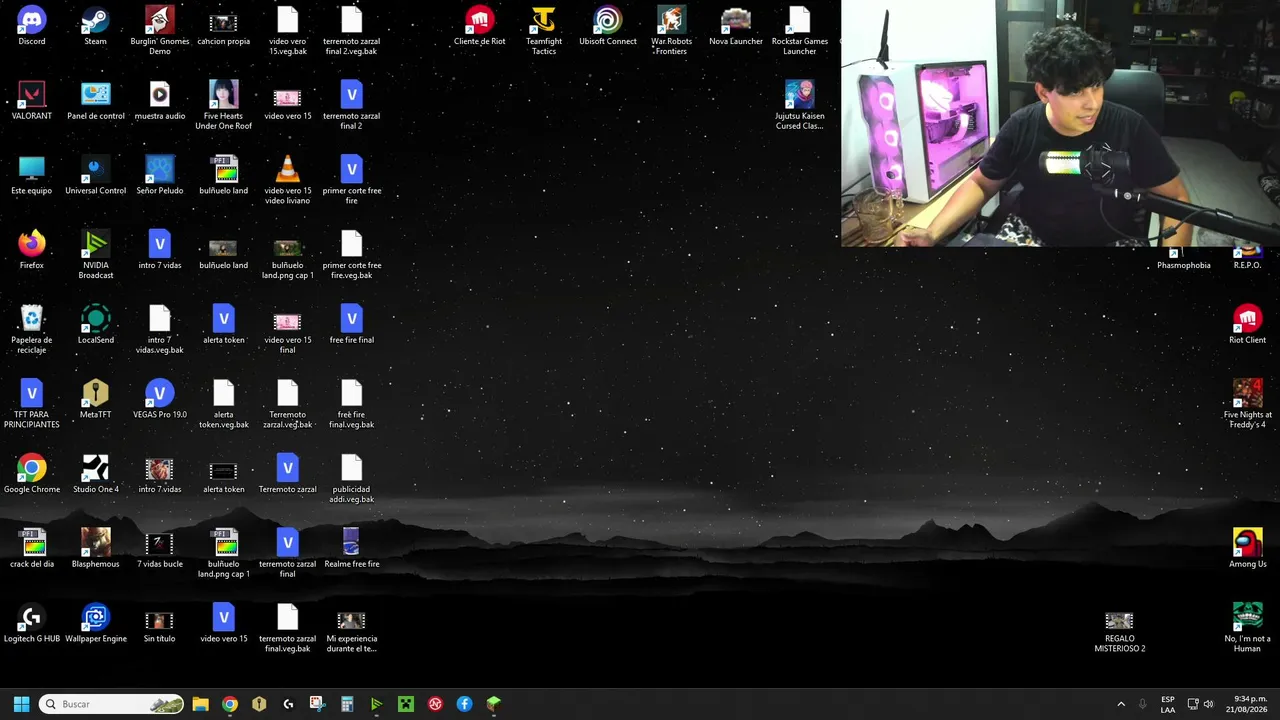The height and width of the screenshot is (720, 1280).
Task: Launch Wallpaper Engine shortcut
Action: click(x=95, y=624)
